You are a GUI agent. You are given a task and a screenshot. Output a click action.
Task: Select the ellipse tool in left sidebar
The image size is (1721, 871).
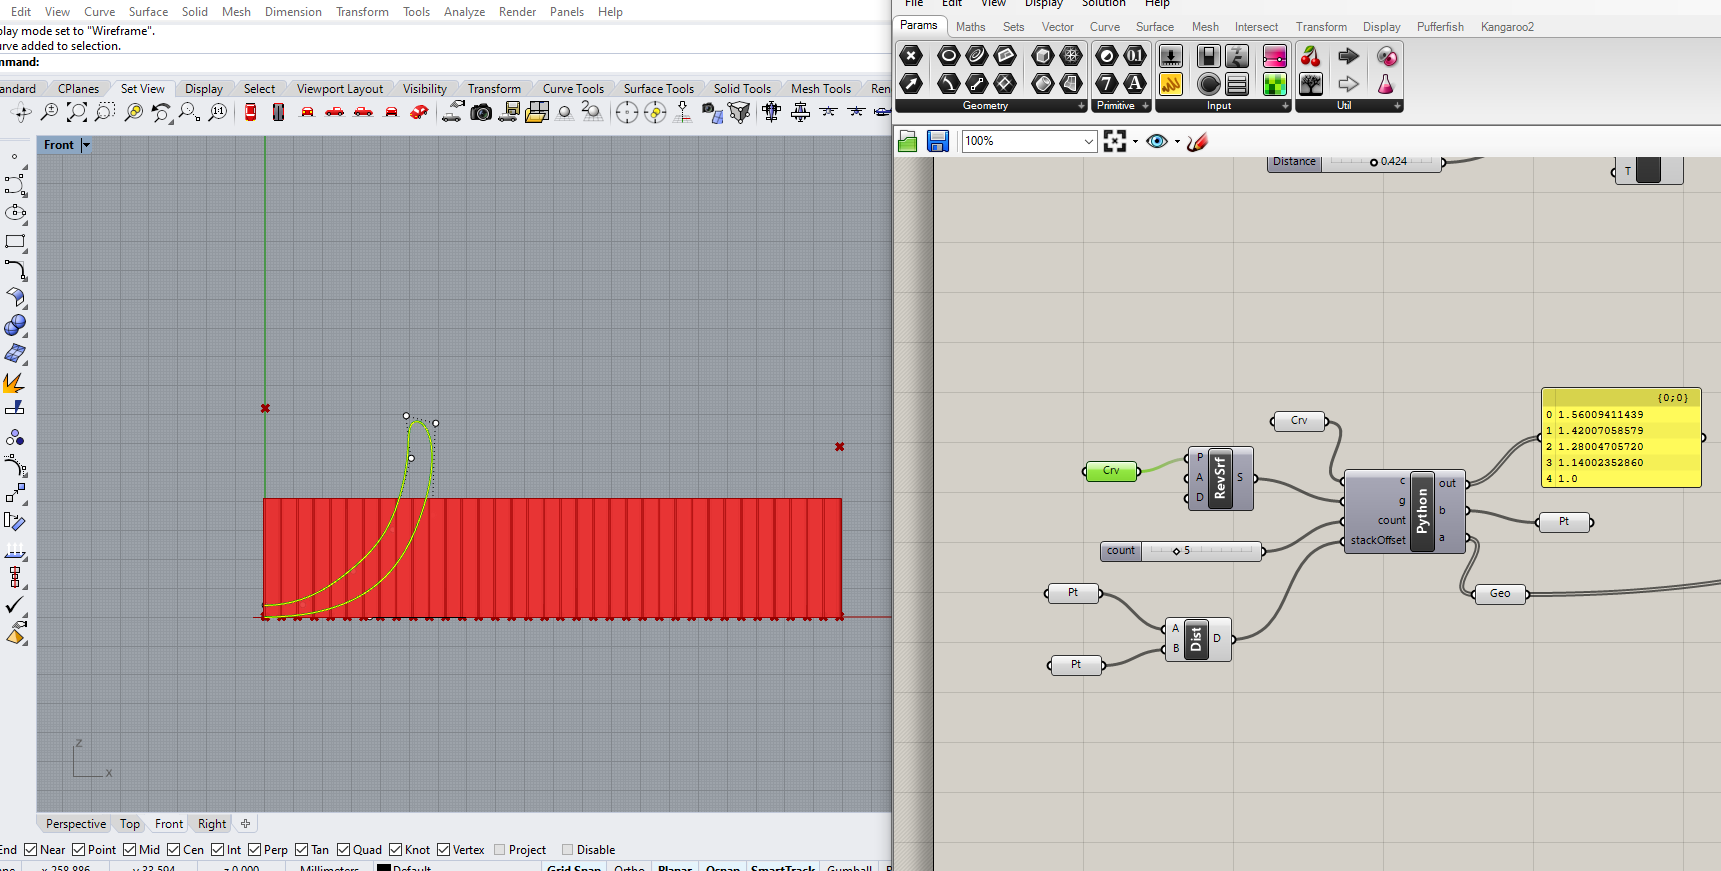(15, 213)
